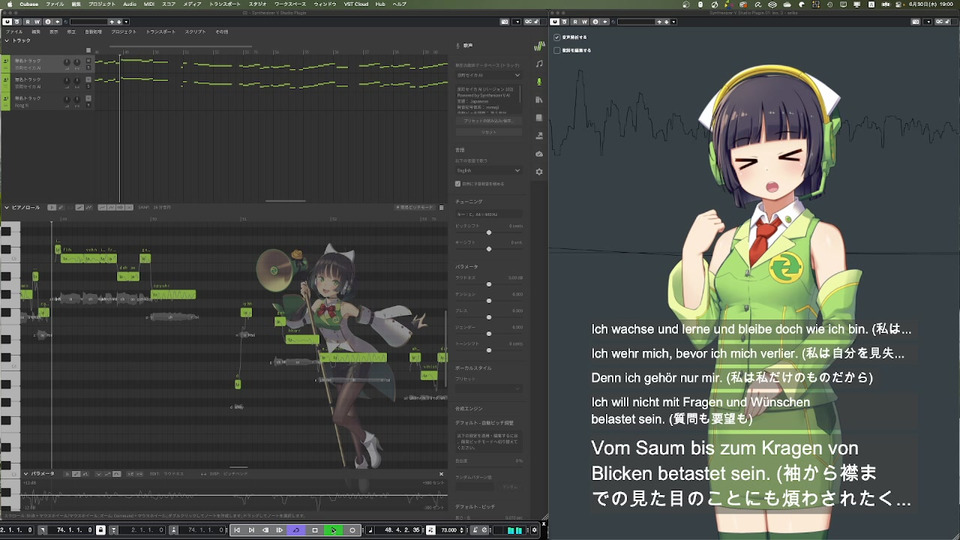Viewport: 960px width, 540px height.
Task: Open the library books panel icon
Action: pyautogui.click(x=539, y=99)
